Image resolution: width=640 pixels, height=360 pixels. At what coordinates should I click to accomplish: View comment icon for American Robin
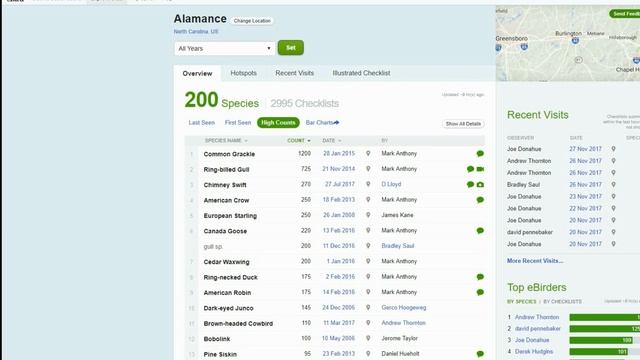point(480,292)
